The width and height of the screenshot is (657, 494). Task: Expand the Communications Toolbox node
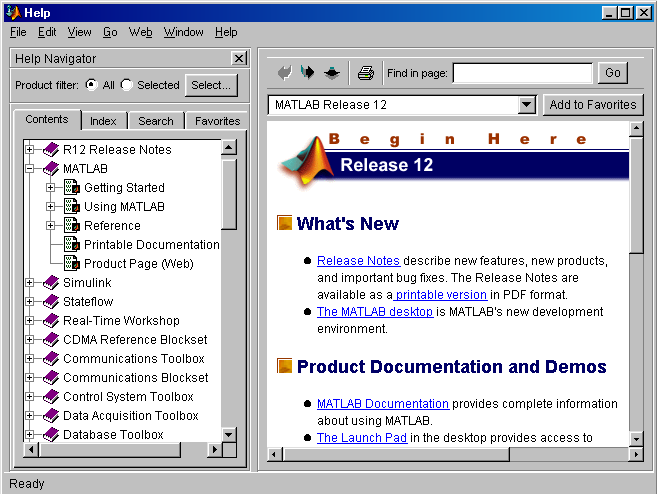click(30, 358)
